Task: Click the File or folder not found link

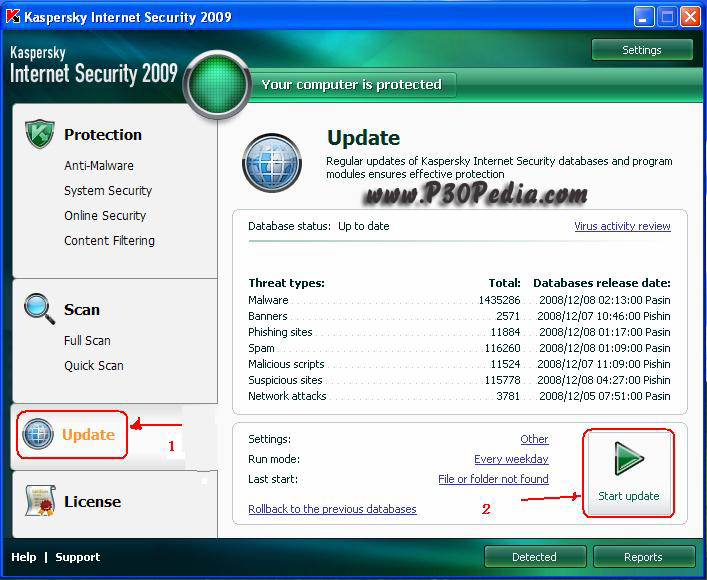Action: (493, 479)
